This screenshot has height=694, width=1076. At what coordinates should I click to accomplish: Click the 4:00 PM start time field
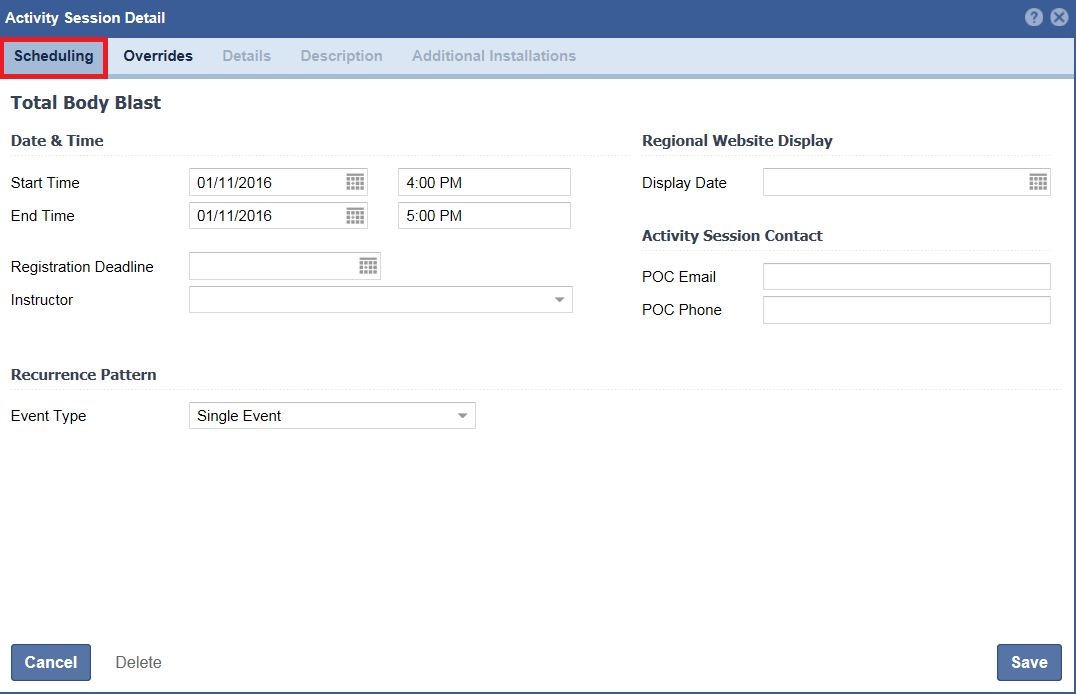(484, 182)
